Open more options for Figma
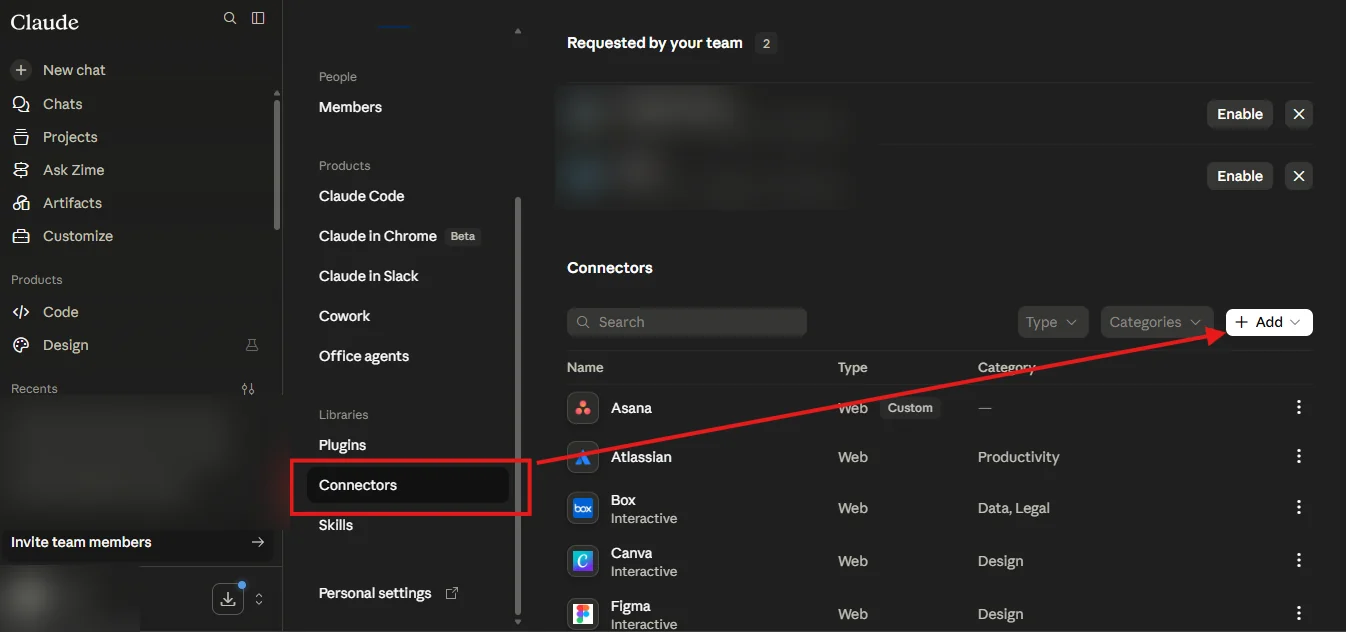Image resolution: width=1346 pixels, height=632 pixels. pyautogui.click(x=1299, y=613)
